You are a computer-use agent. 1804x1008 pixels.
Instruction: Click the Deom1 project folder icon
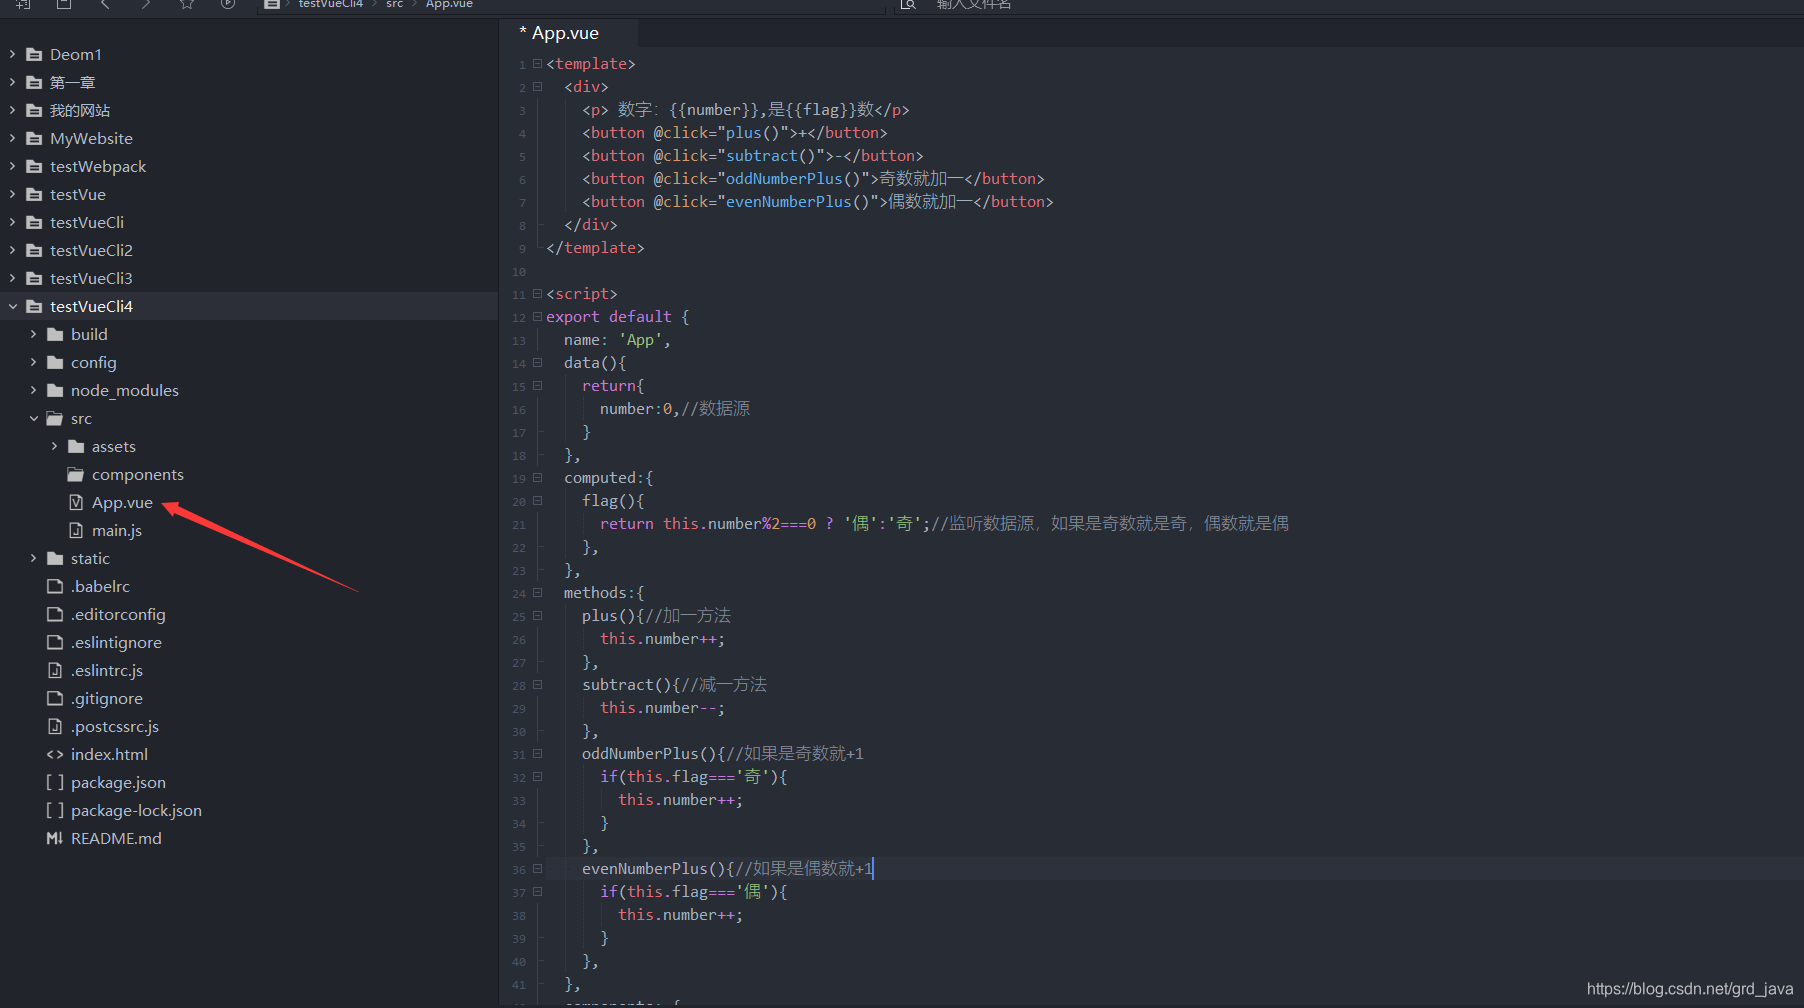click(x=34, y=54)
